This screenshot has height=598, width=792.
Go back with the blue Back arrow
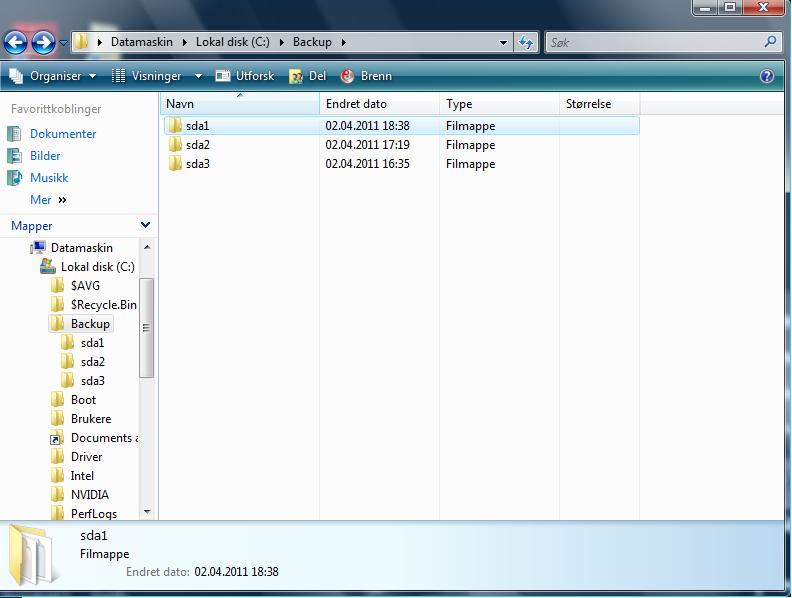click(x=16, y=42)
